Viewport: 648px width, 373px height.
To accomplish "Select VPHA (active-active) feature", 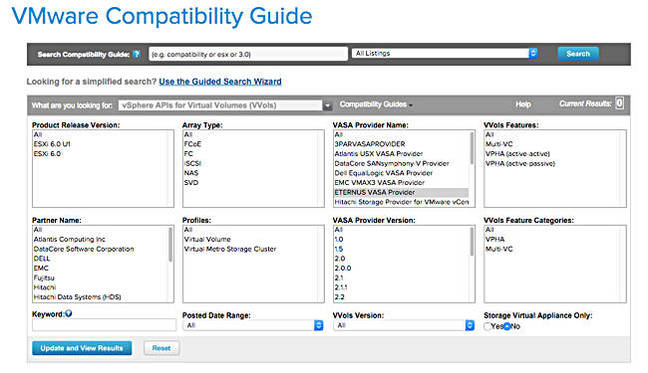I will [517, 154].
